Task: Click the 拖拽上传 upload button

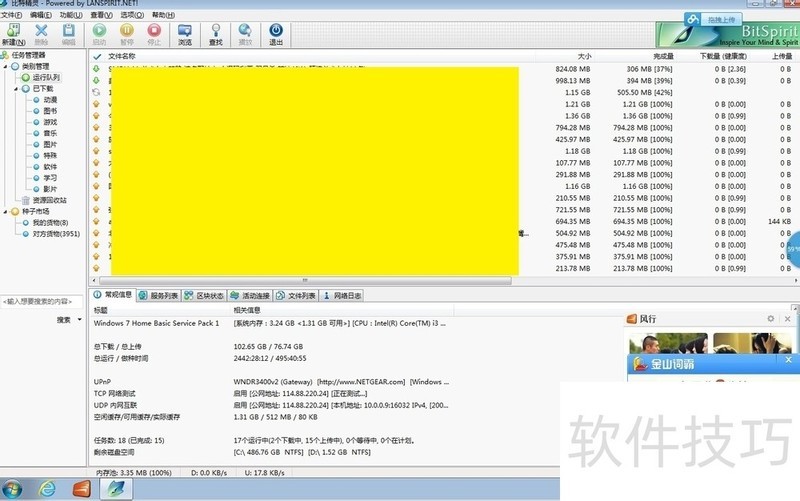Action: click(712, 19)
